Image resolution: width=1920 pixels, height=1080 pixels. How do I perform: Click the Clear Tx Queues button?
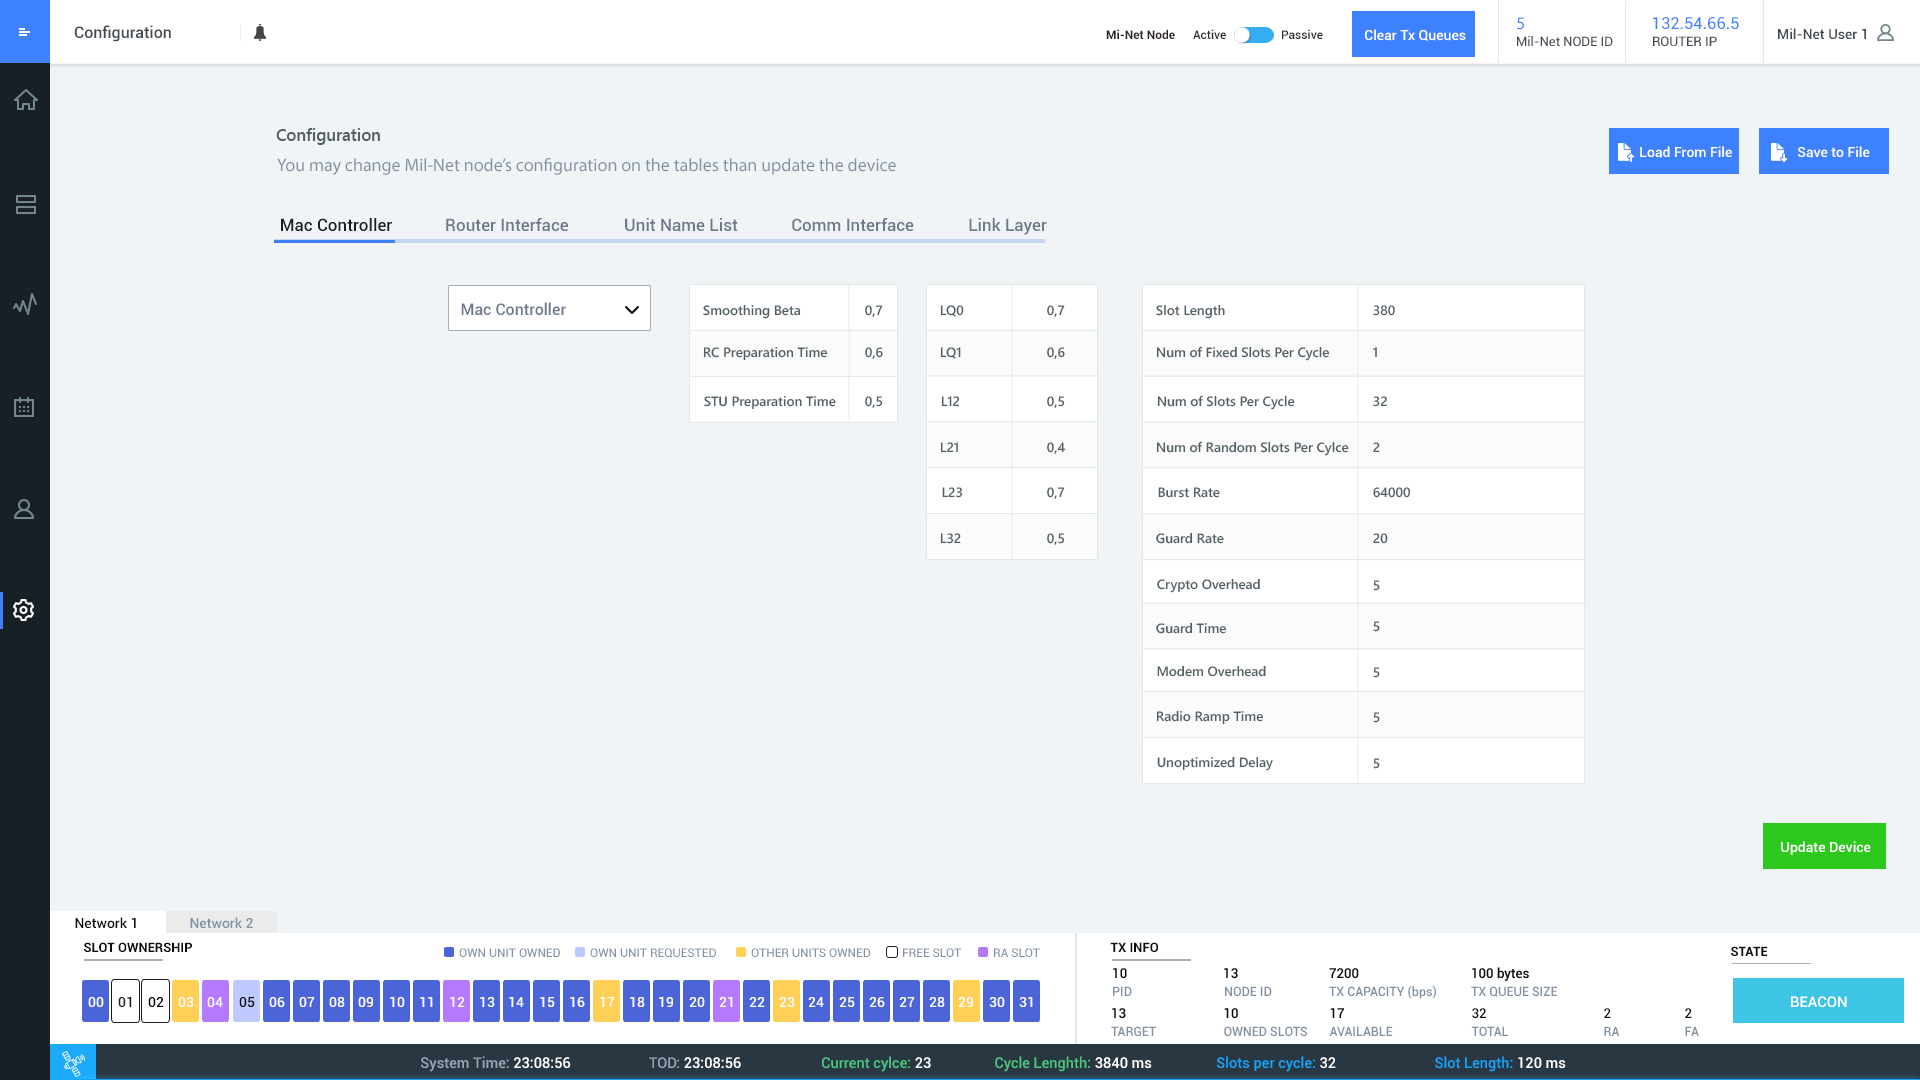(x=1413, y=34)
